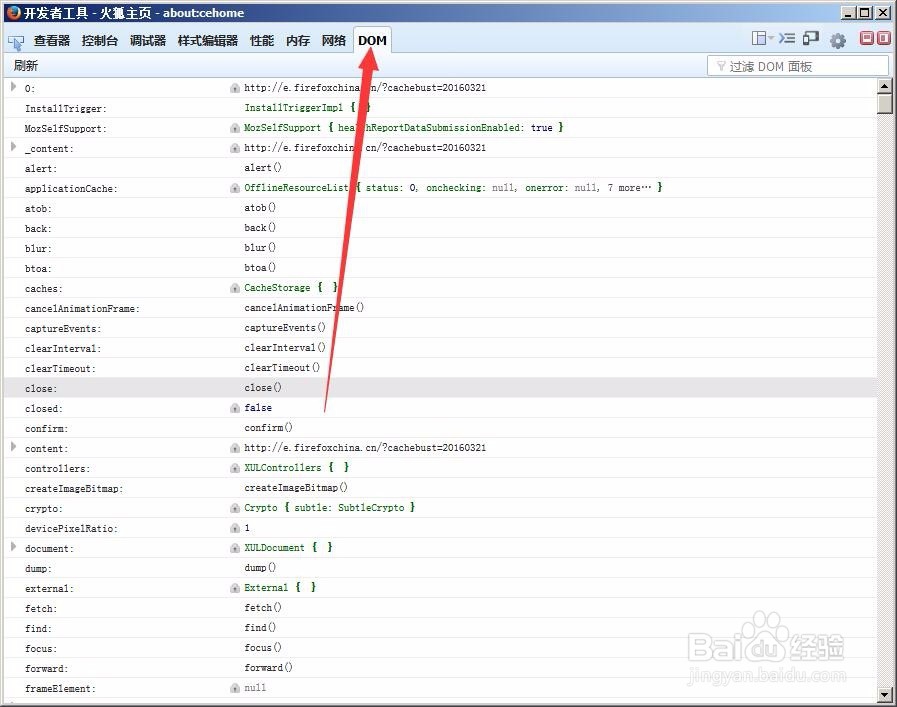Switch to the 网络 tab

(x=333, y=41)
